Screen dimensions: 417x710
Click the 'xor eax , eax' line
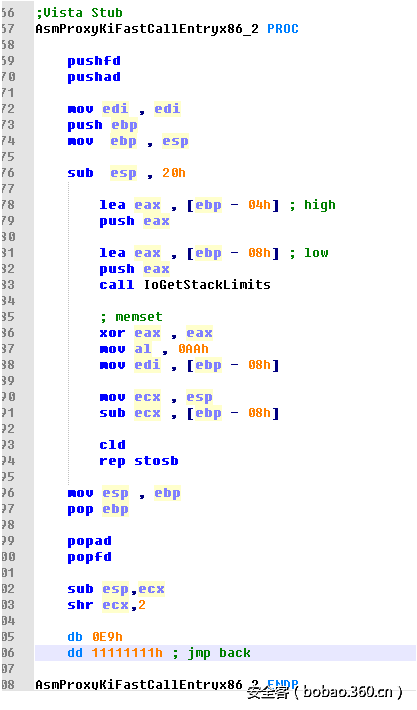pyautogui.click(x=156, y=333)
